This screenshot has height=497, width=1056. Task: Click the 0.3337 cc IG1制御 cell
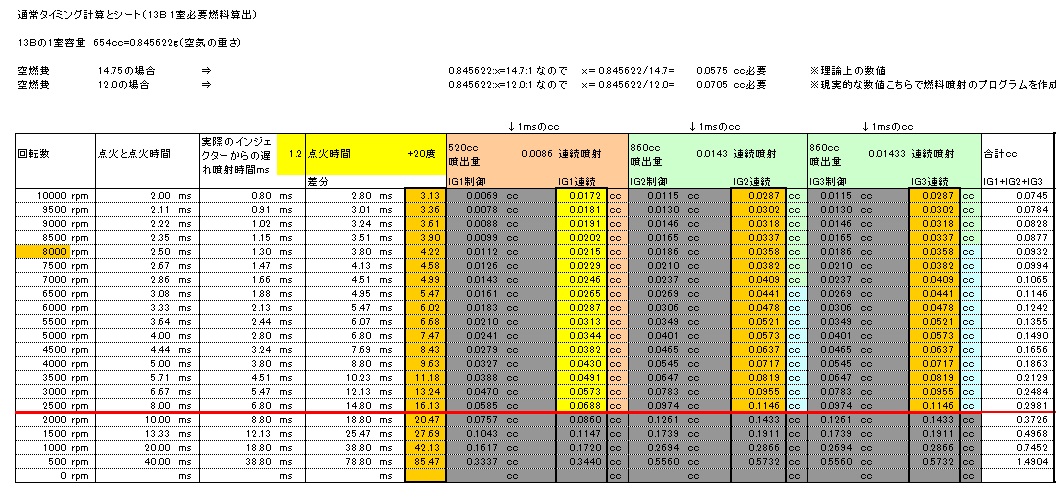pos(501,462)
